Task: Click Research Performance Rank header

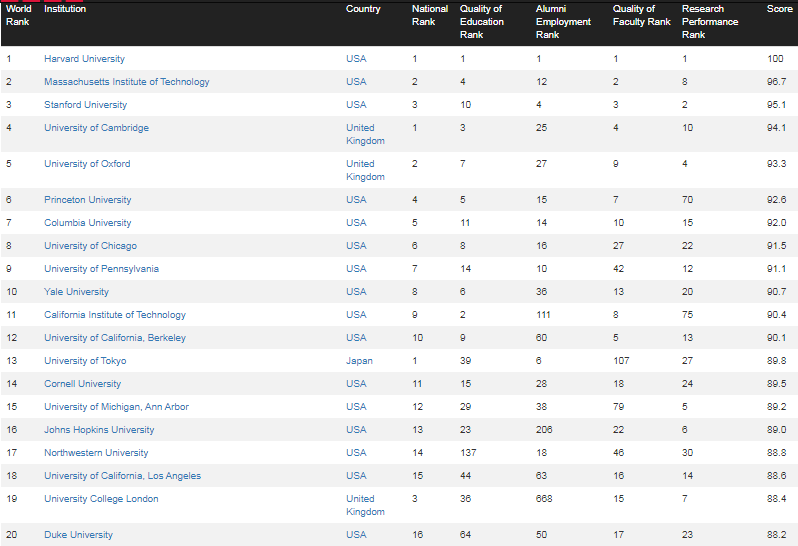Action: coord(709,21)
